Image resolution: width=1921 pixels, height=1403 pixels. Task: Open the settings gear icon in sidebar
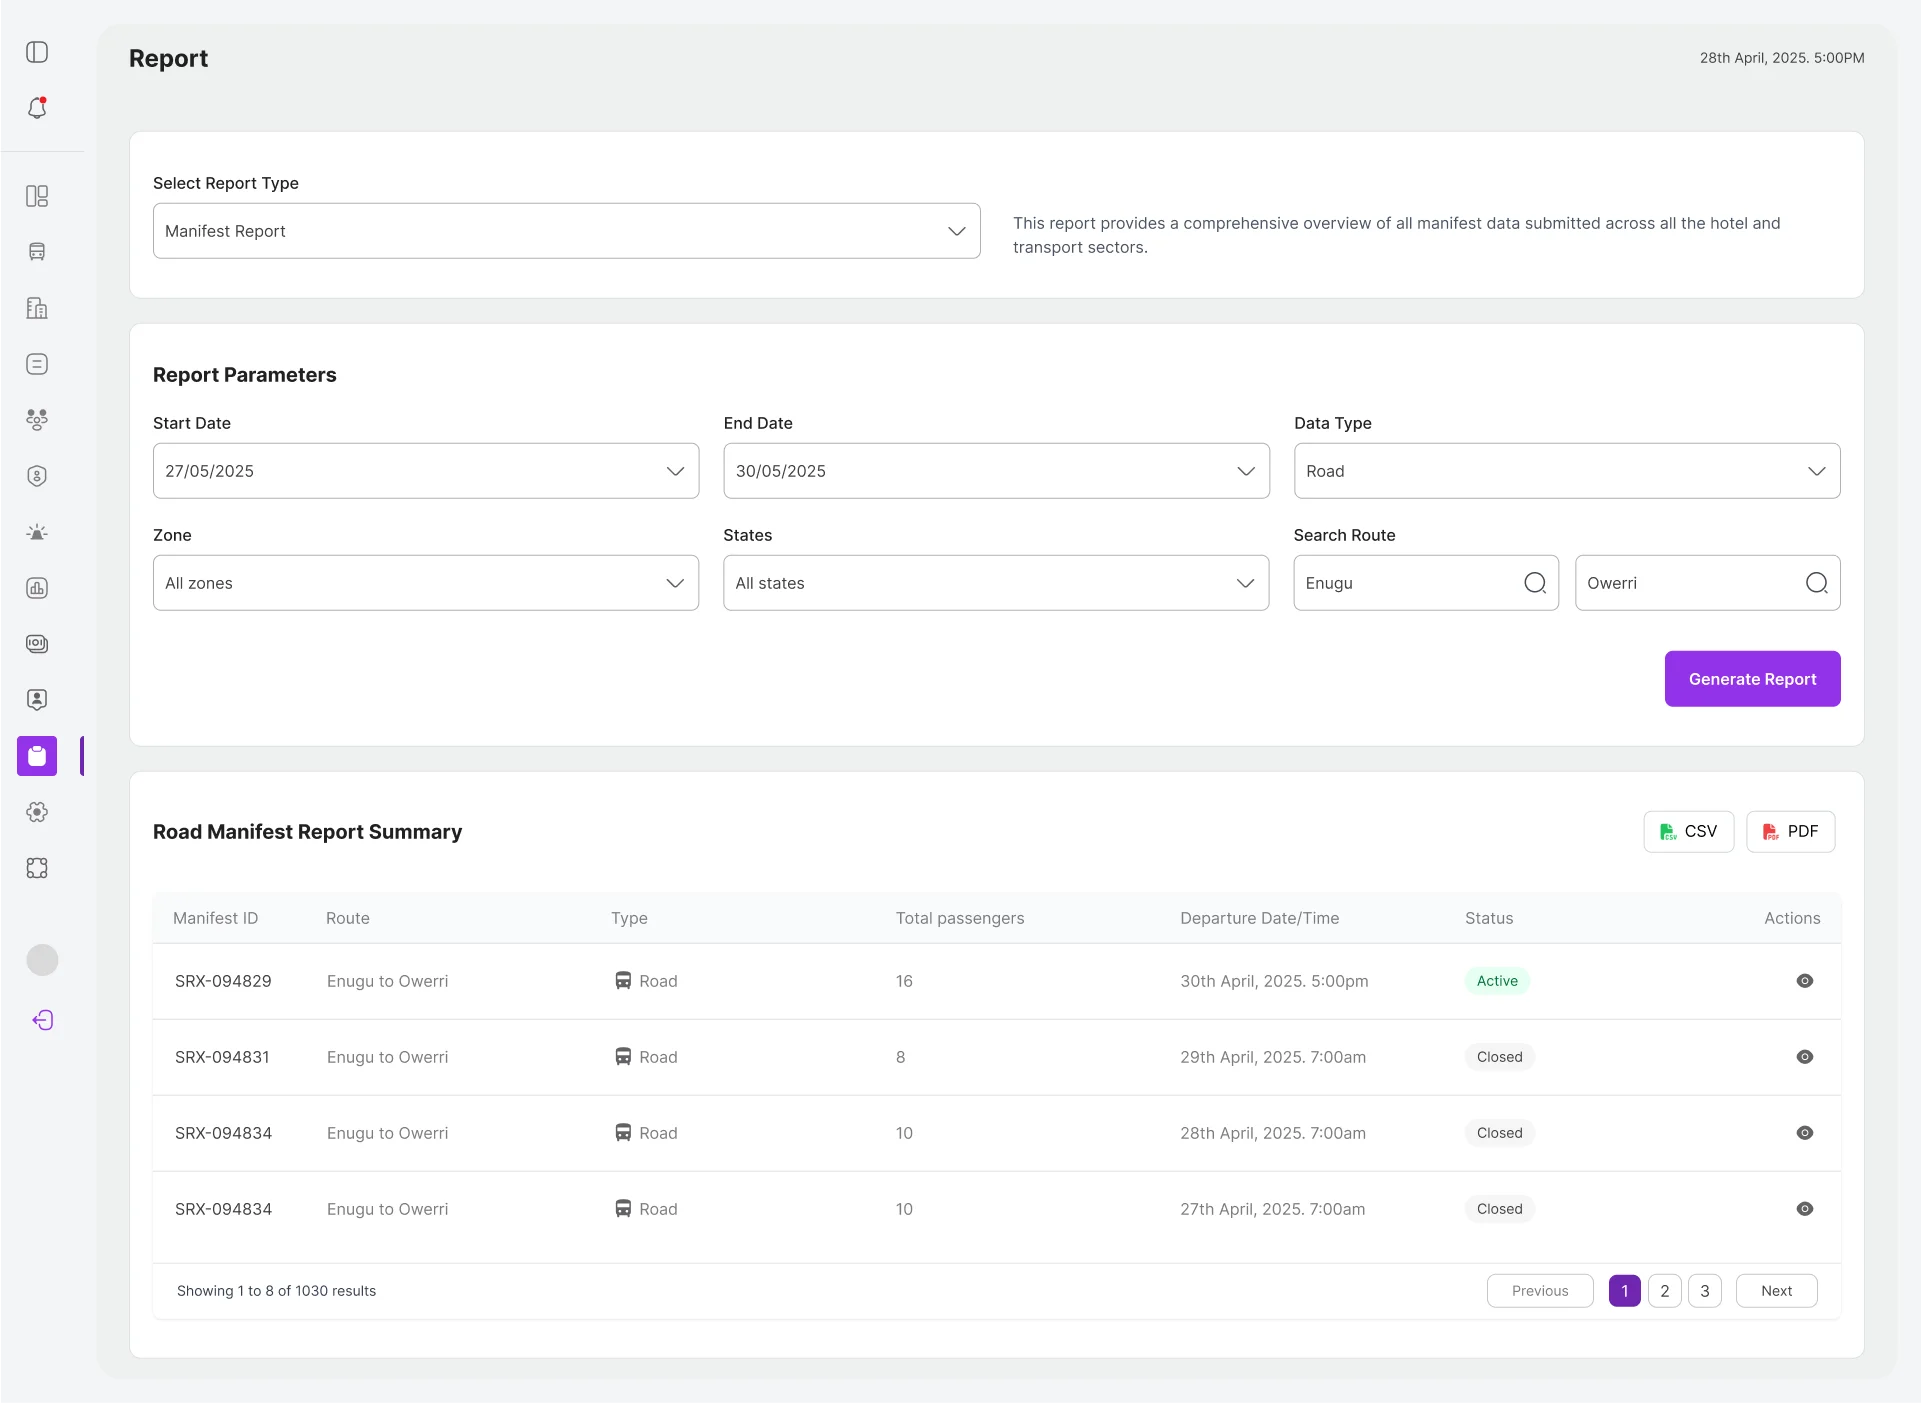tap(37, 812)
